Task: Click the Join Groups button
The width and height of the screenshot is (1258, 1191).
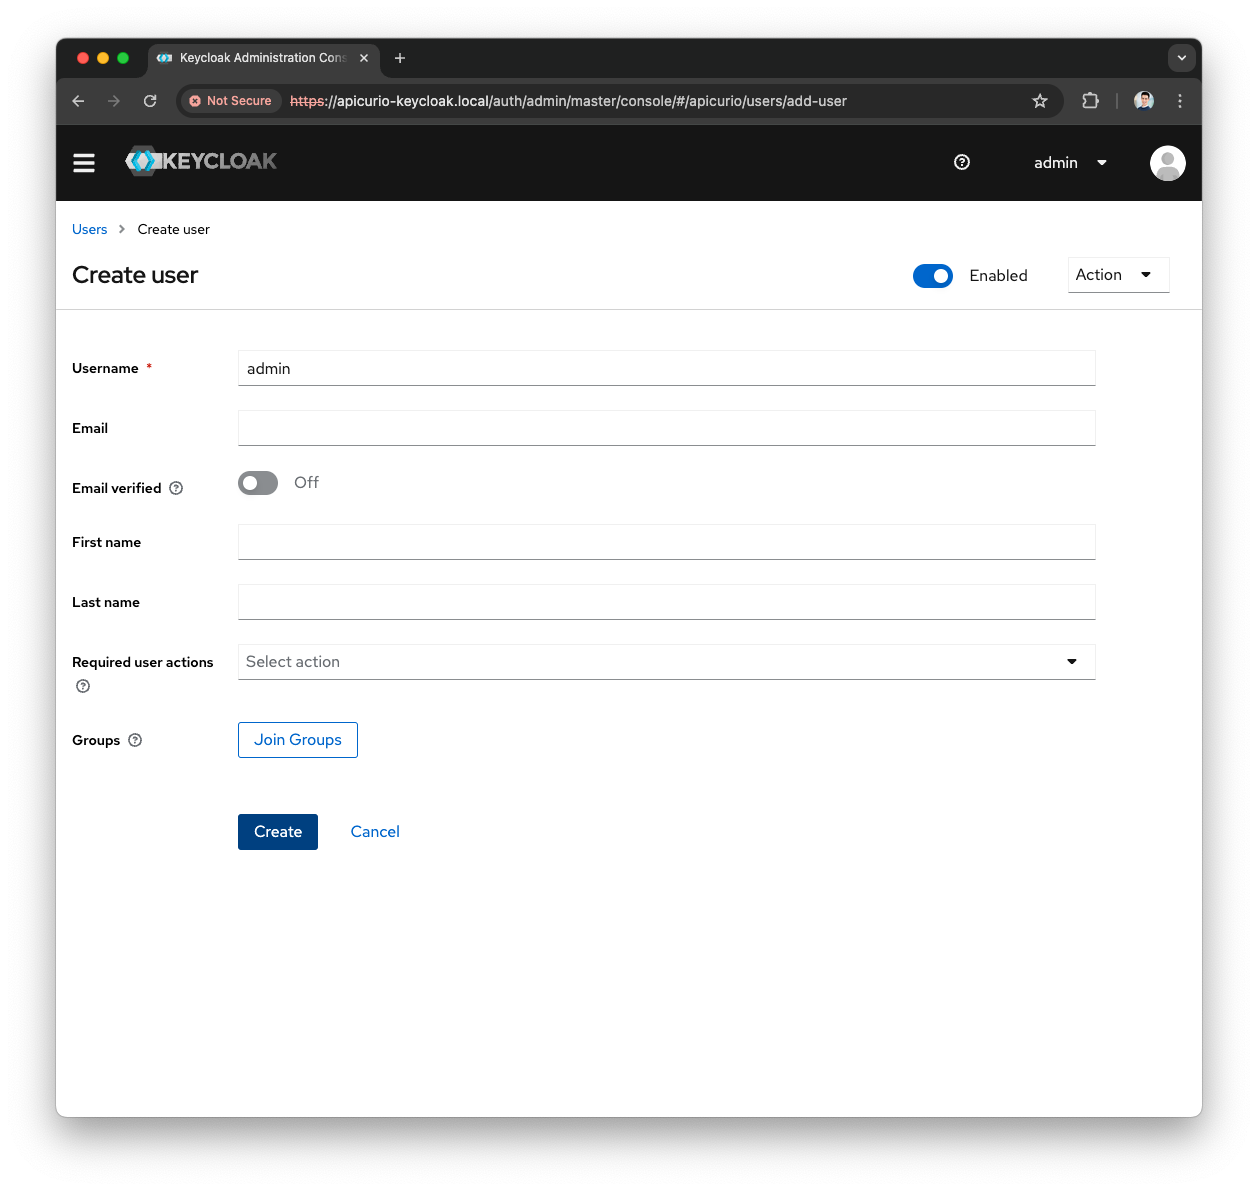Action: (x=297, y=740)
